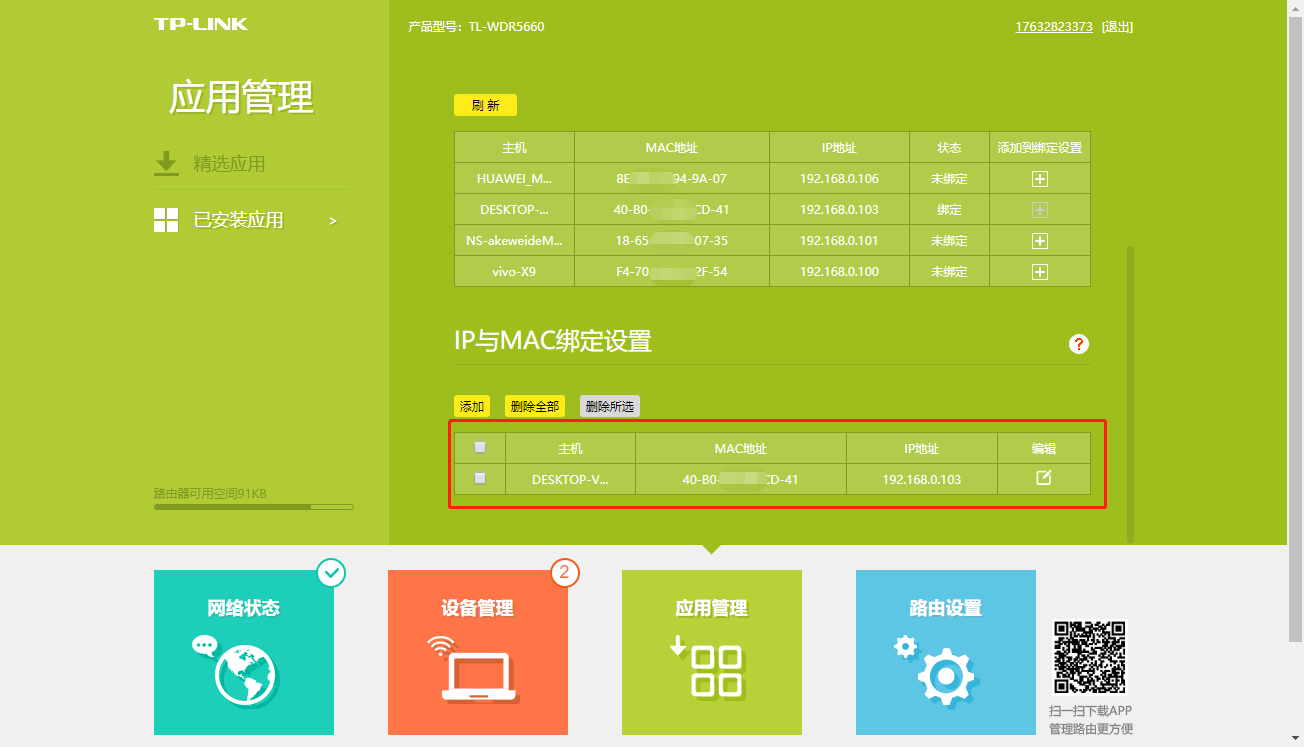This screenshot has height=747, width=1304.
Task: Open the 路由设置 tile
Action: point(946,652)
